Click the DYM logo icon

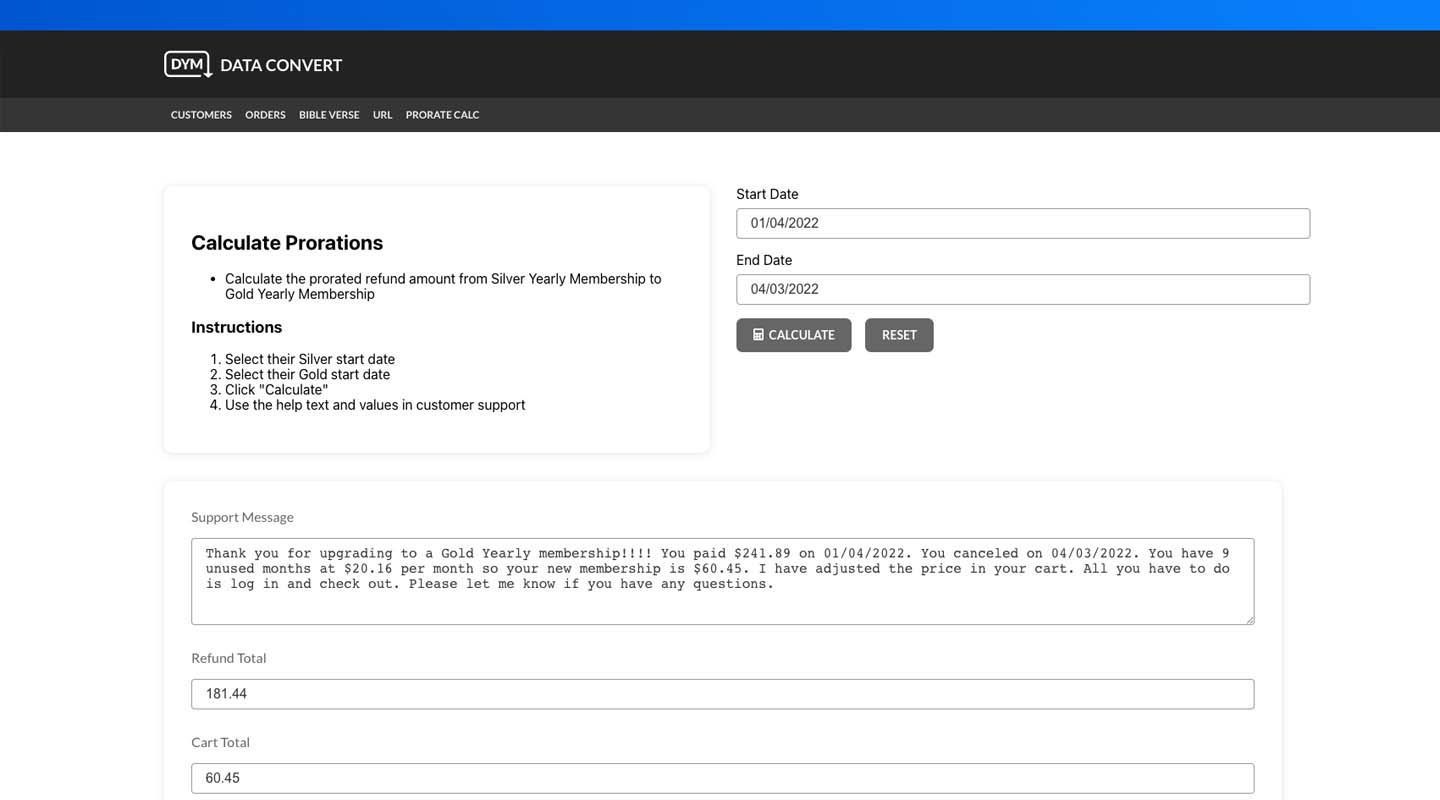coord(186,63)
